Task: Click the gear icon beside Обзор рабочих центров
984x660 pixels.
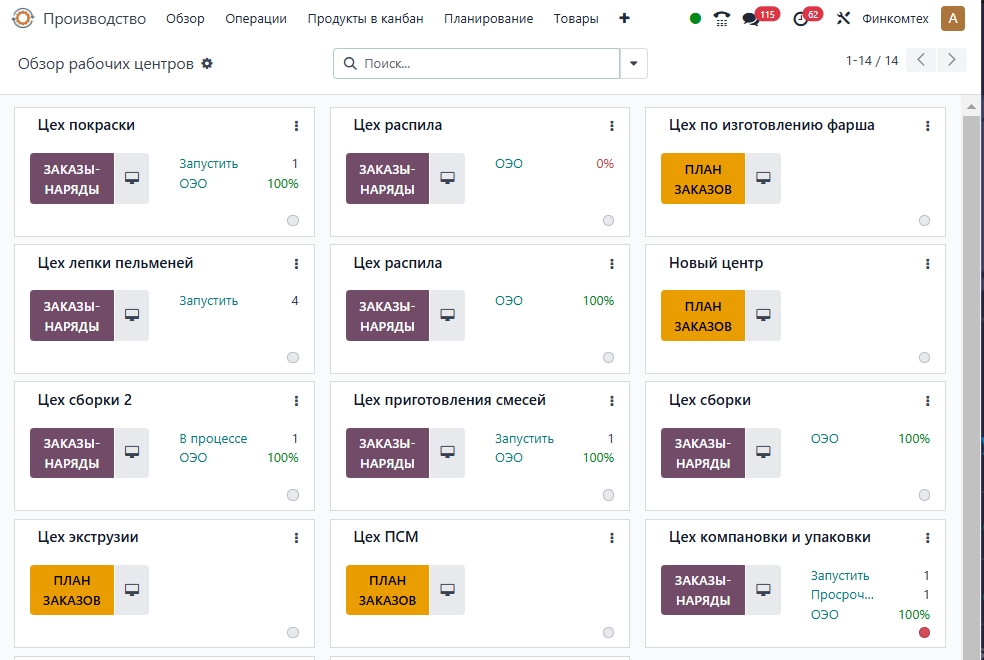Action: point(207,63)
